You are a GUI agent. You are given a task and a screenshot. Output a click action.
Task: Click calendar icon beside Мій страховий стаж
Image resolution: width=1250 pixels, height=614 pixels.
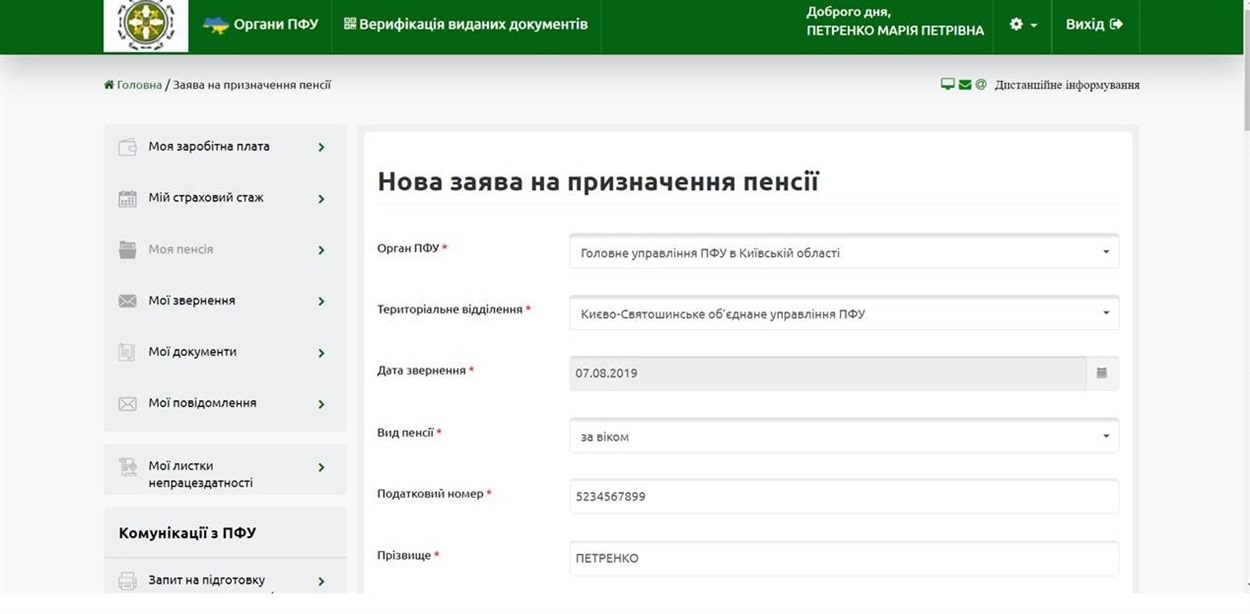click(x=127, y=198)
